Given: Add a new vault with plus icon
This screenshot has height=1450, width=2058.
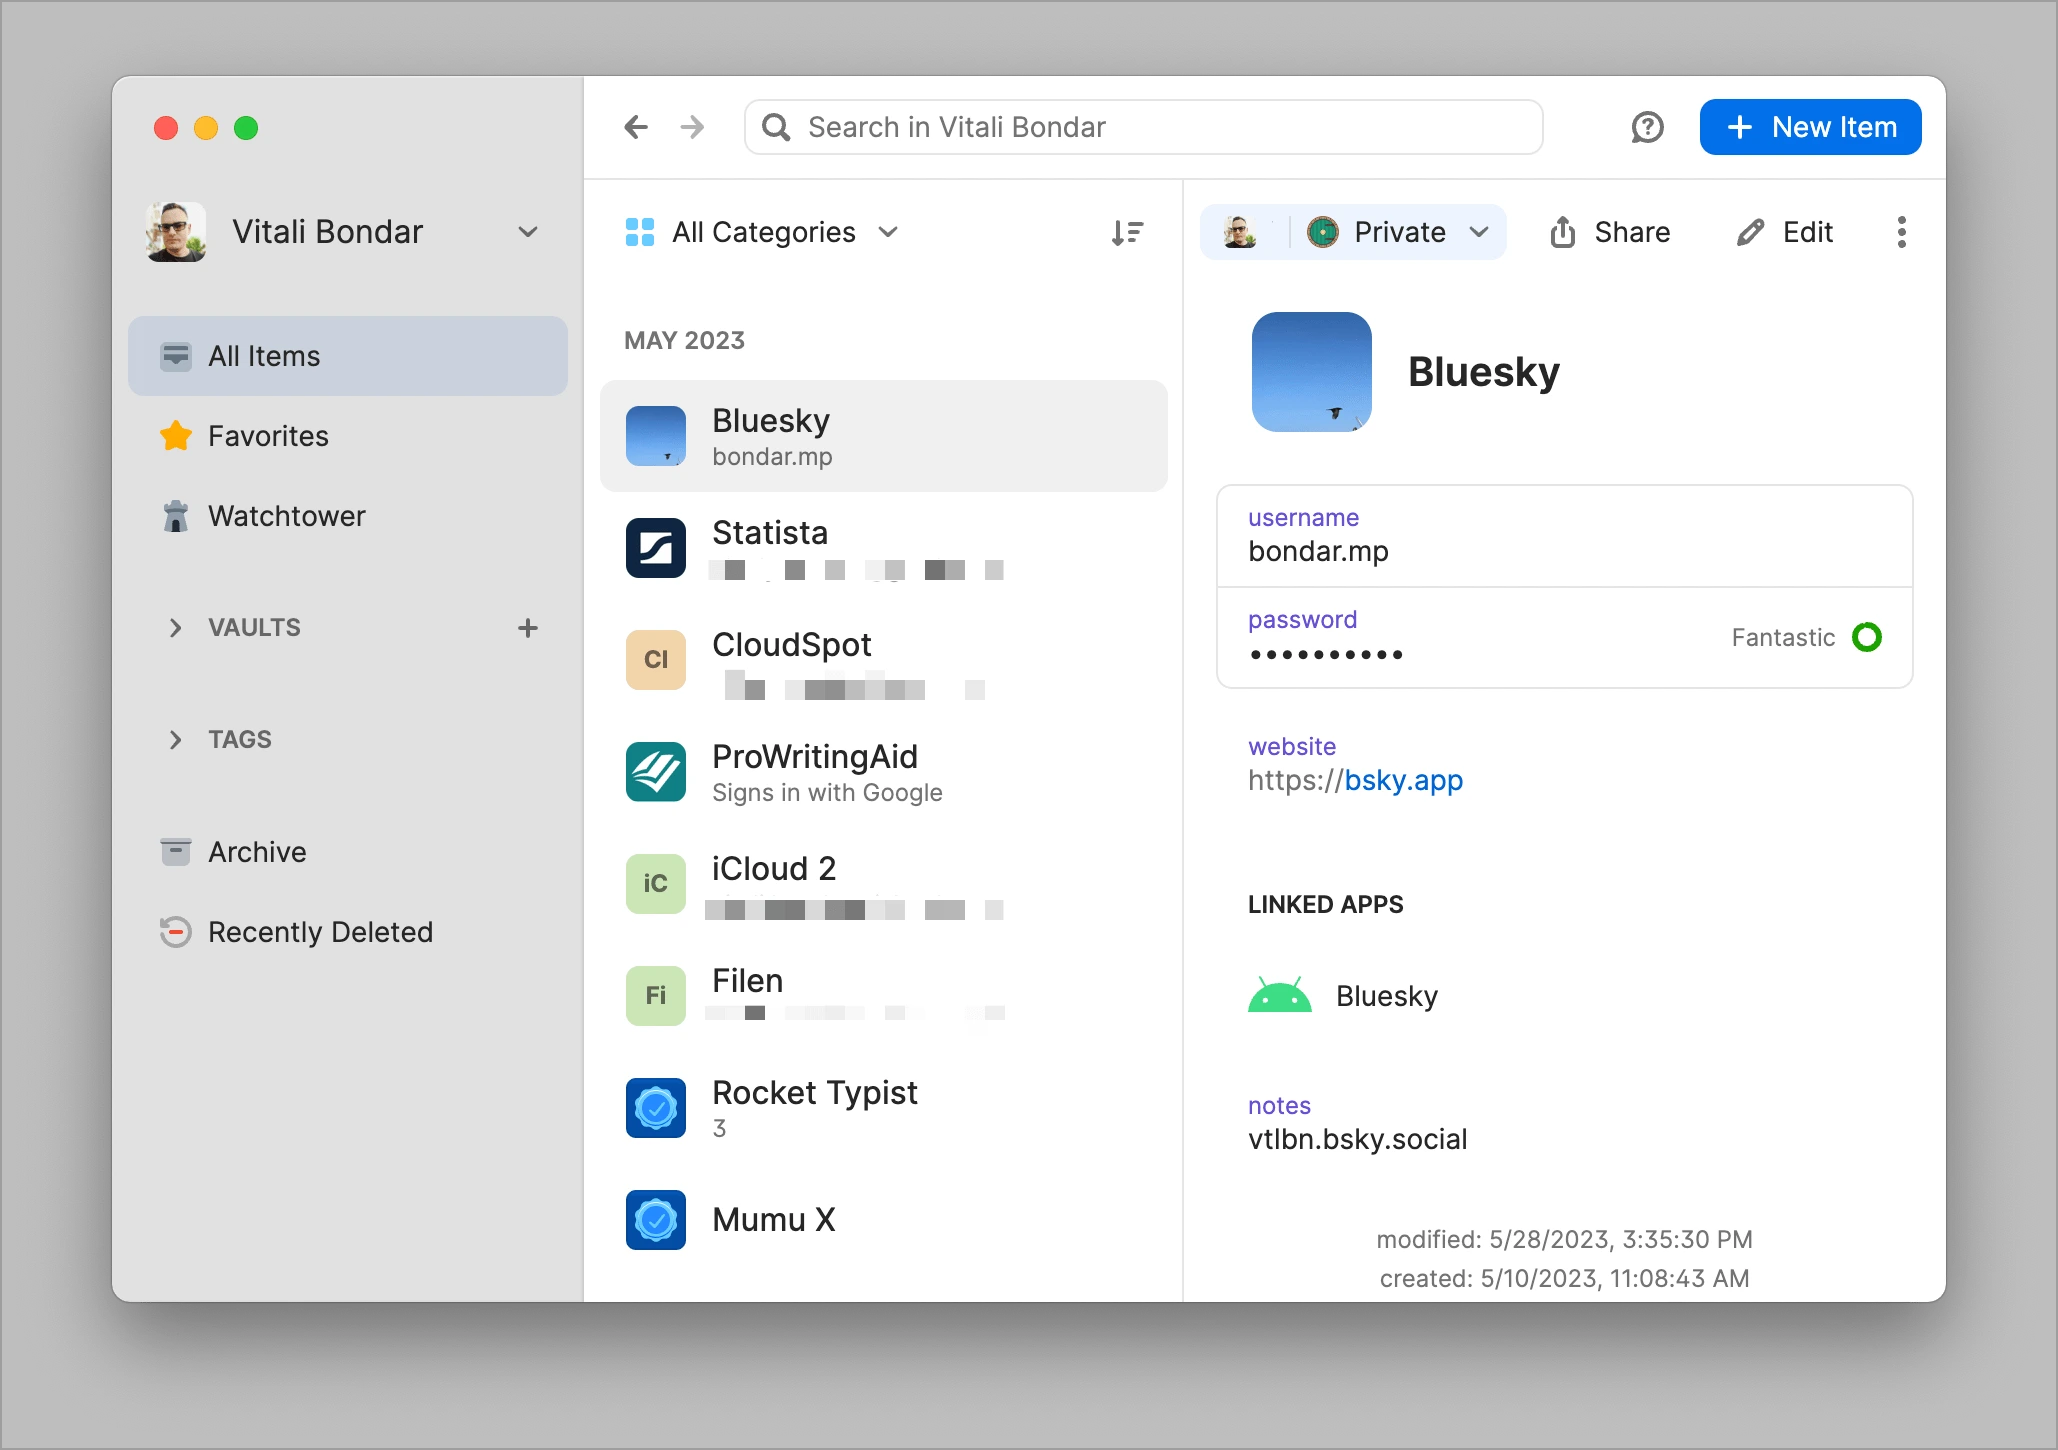Looking at the screenshot, I should point(528,628).
